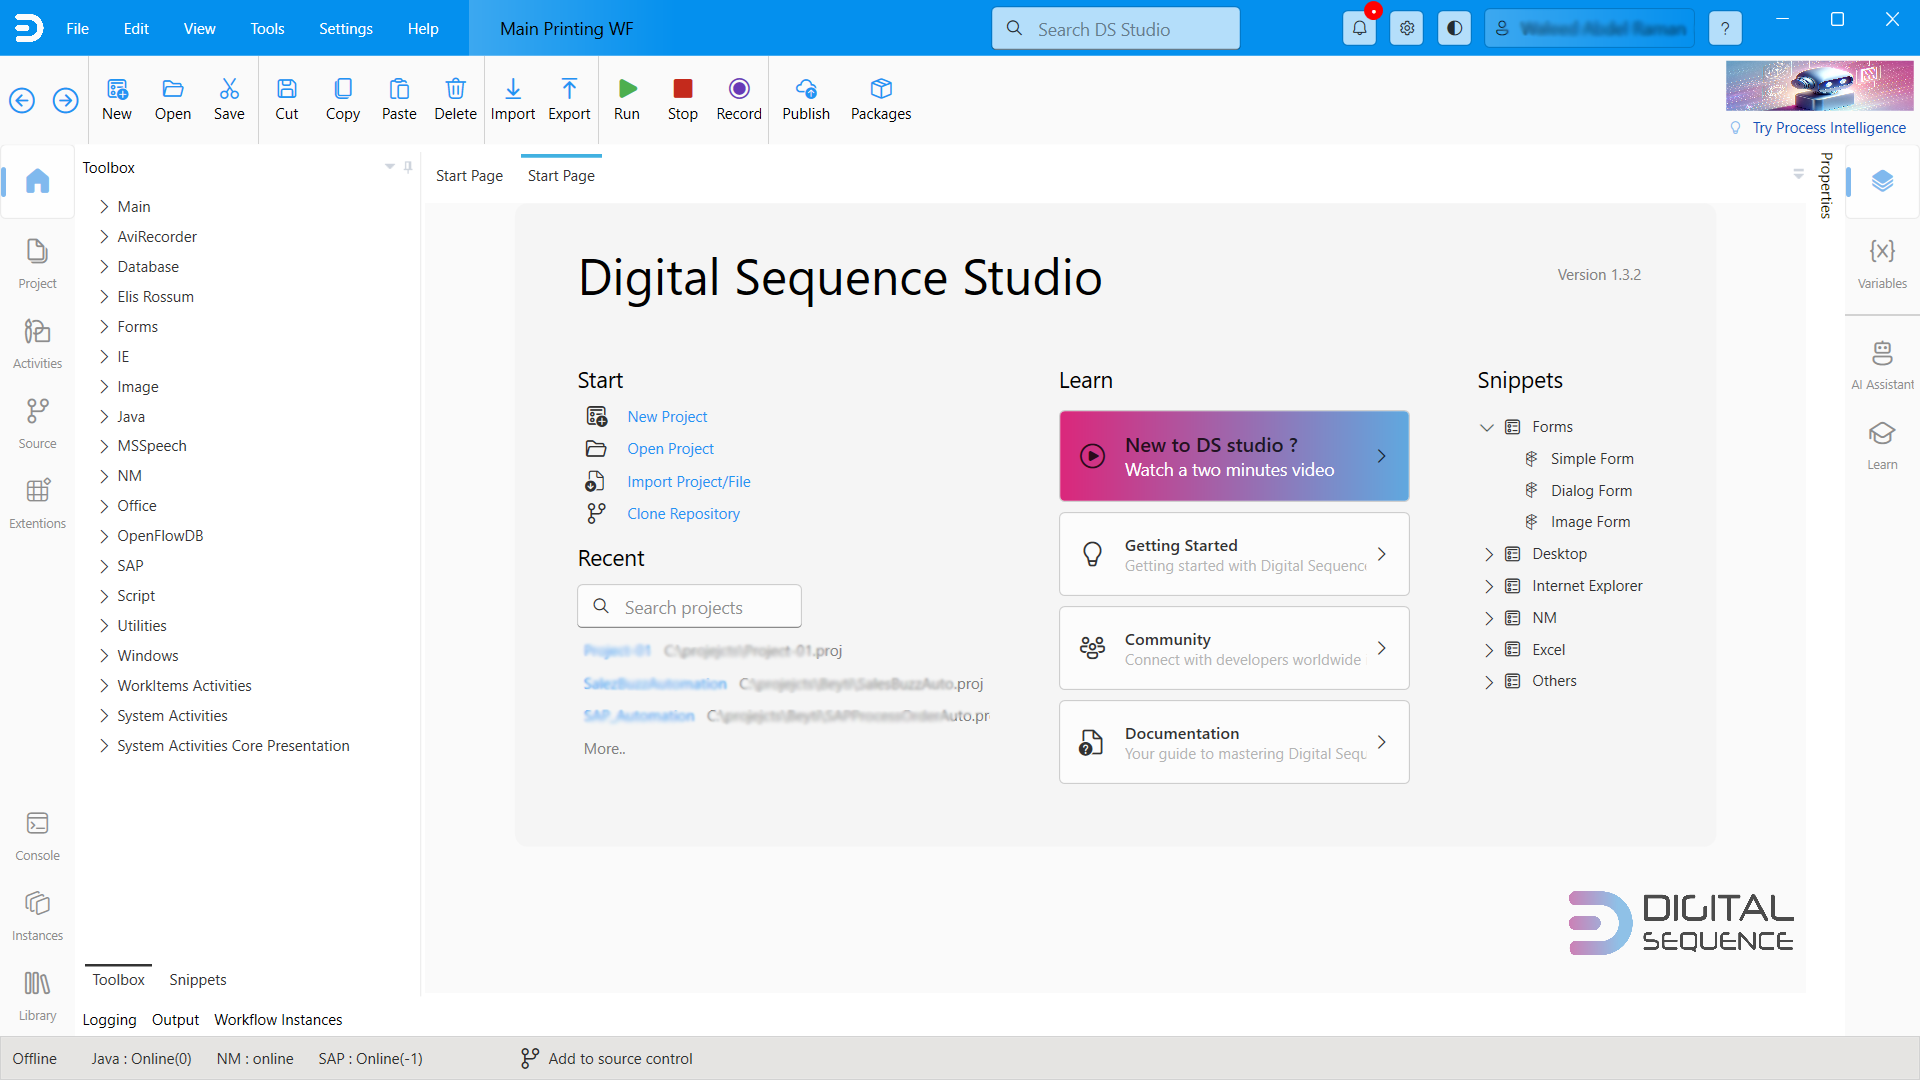Open the File menu

(x=78, y=28)
